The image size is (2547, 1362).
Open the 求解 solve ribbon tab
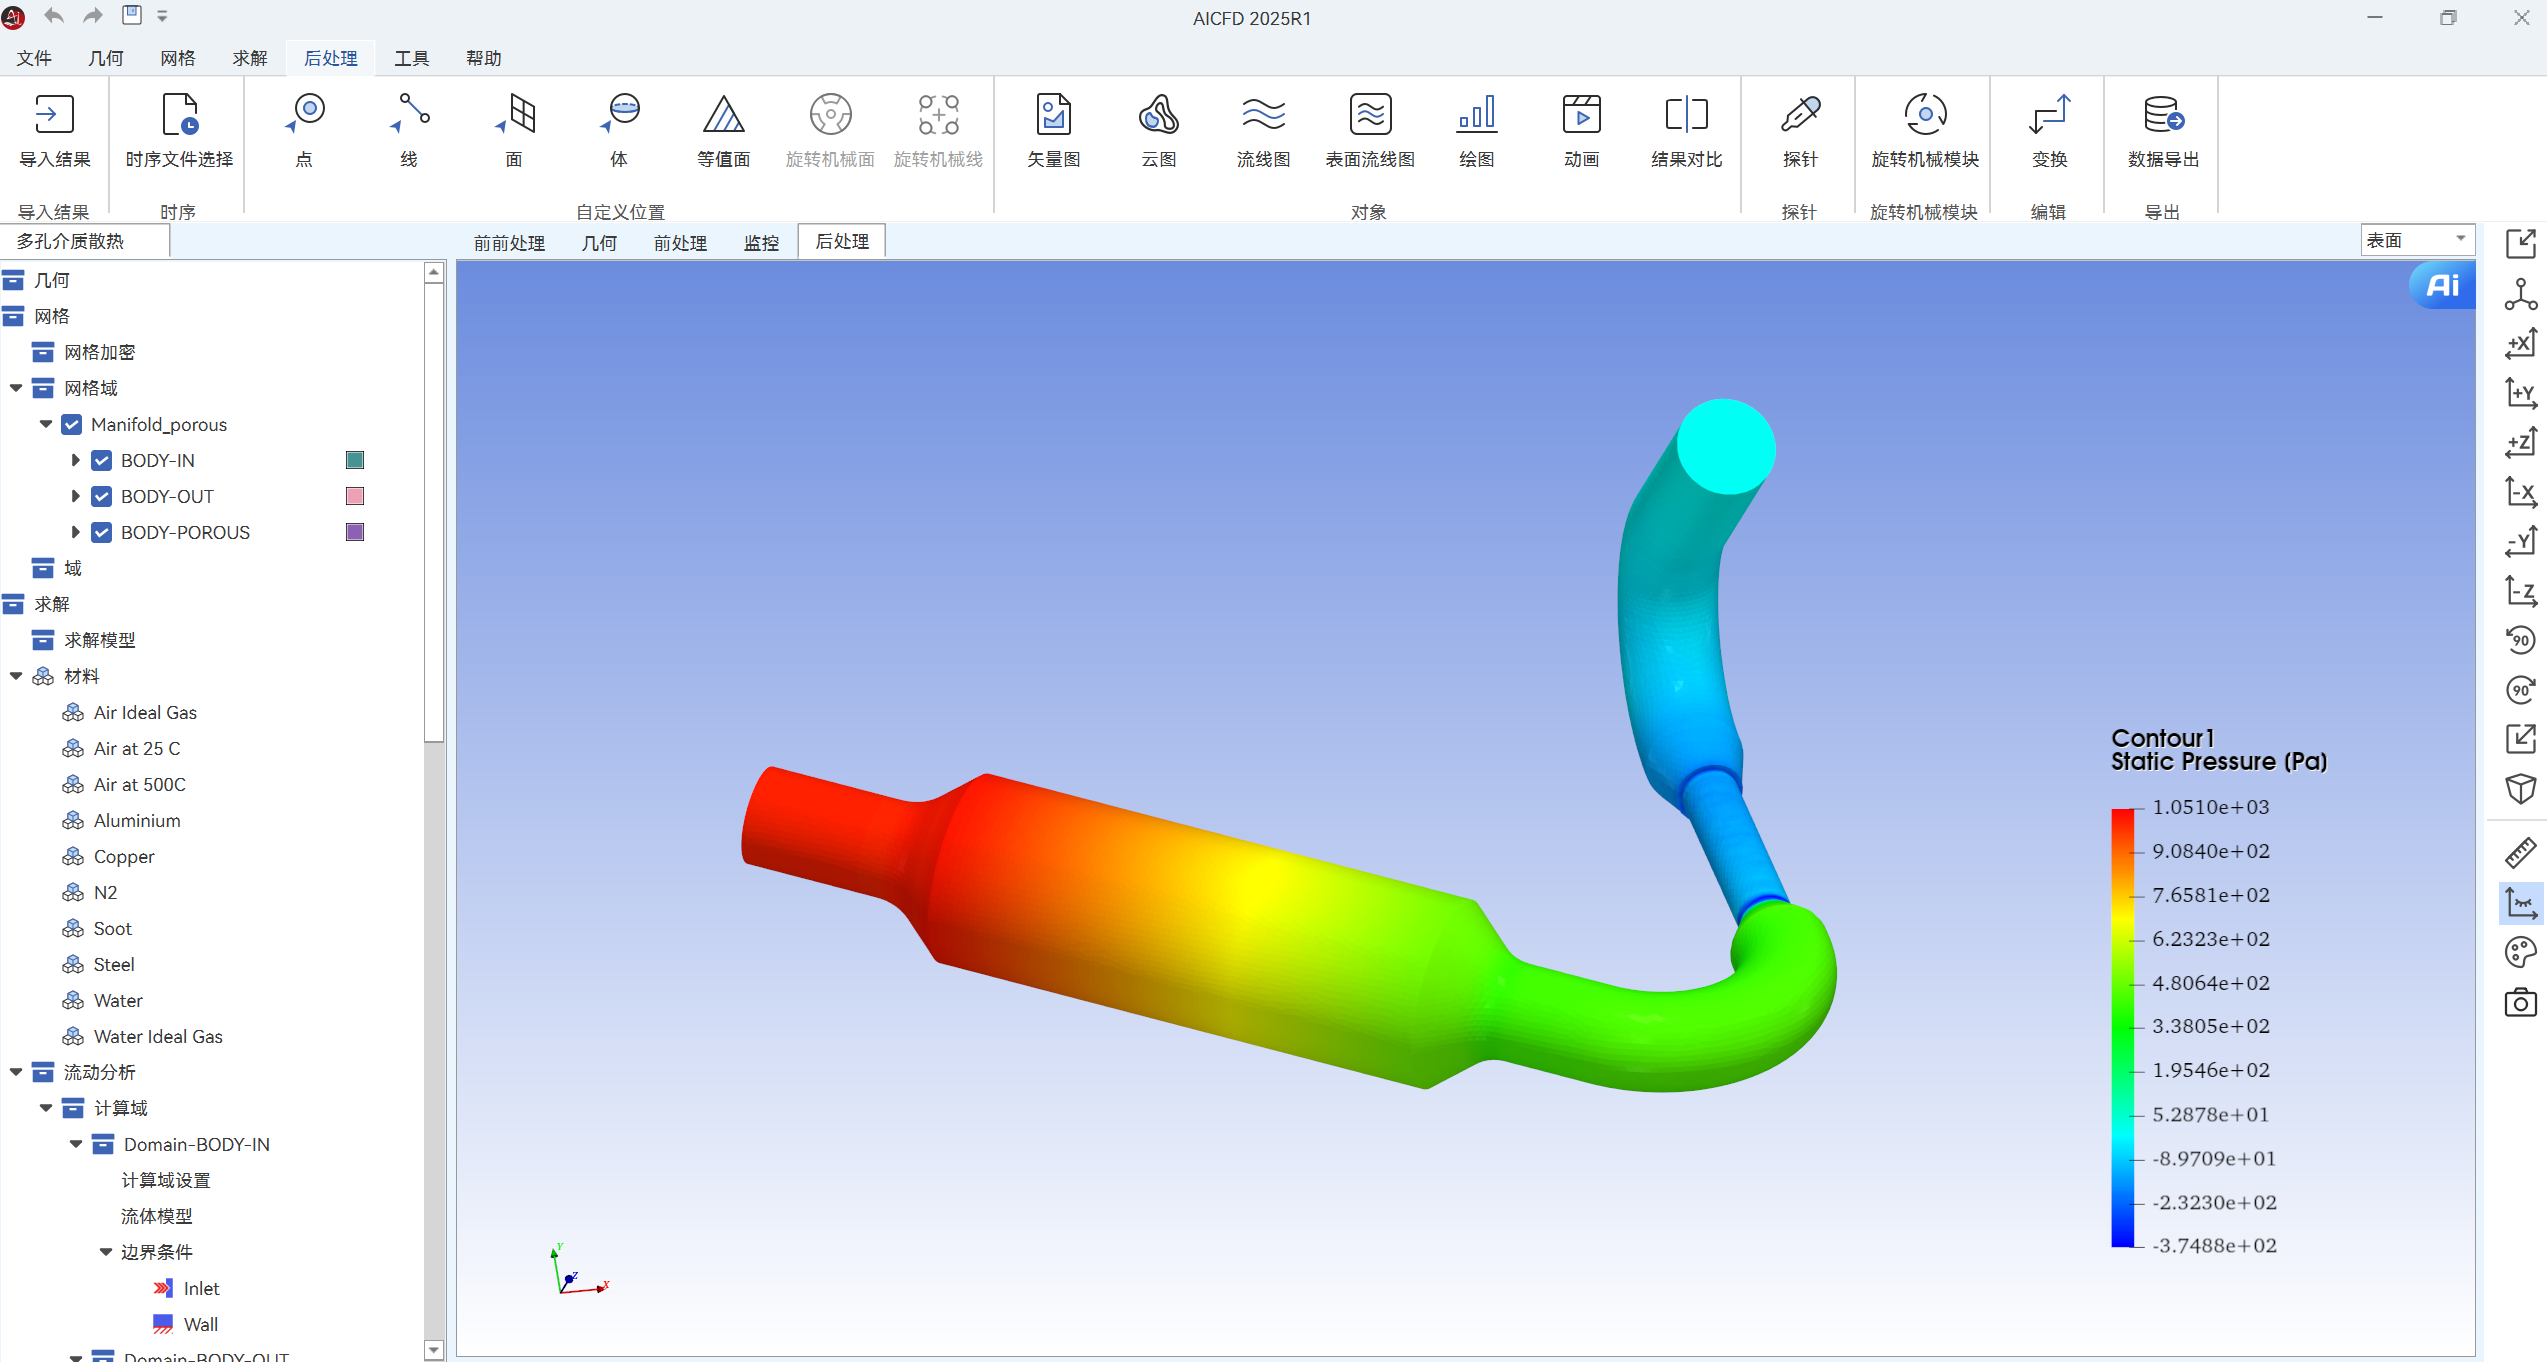pyautogui.click(x=250, y=58)
